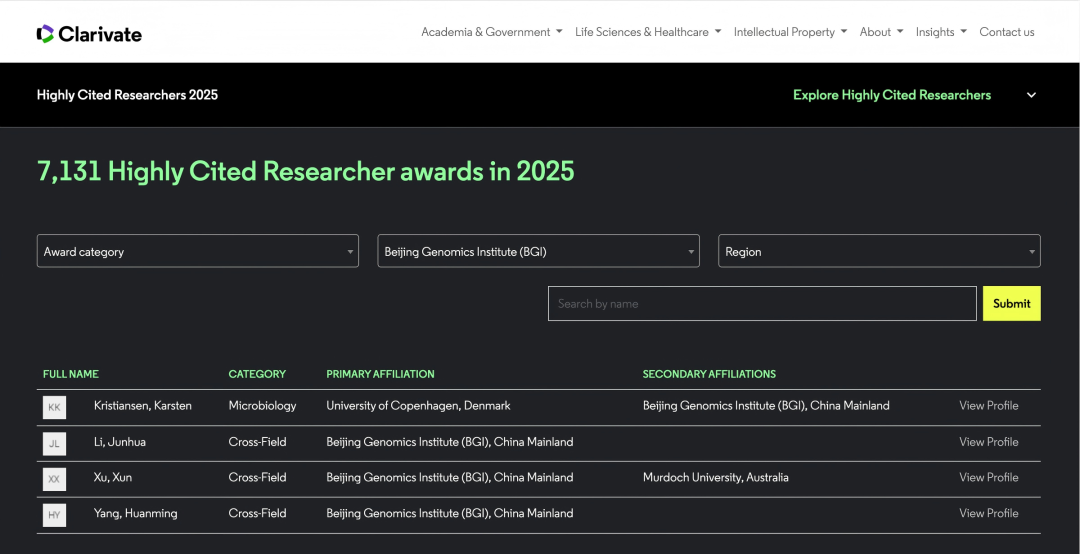Click the KK avatar for Kristiansen, Karsten
This screenshot has width=1080, height=554.
coord(54,407)
